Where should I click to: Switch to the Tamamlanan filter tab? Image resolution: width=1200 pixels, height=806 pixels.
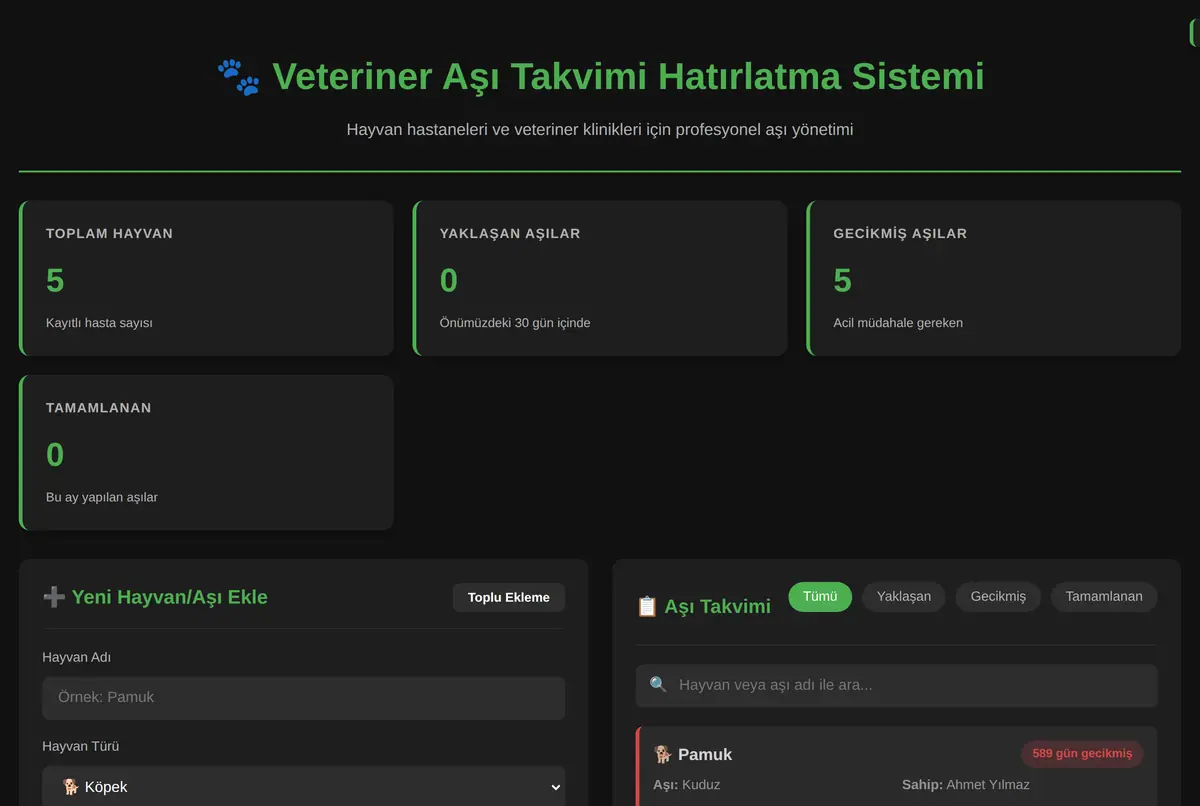click(1104, 596)
